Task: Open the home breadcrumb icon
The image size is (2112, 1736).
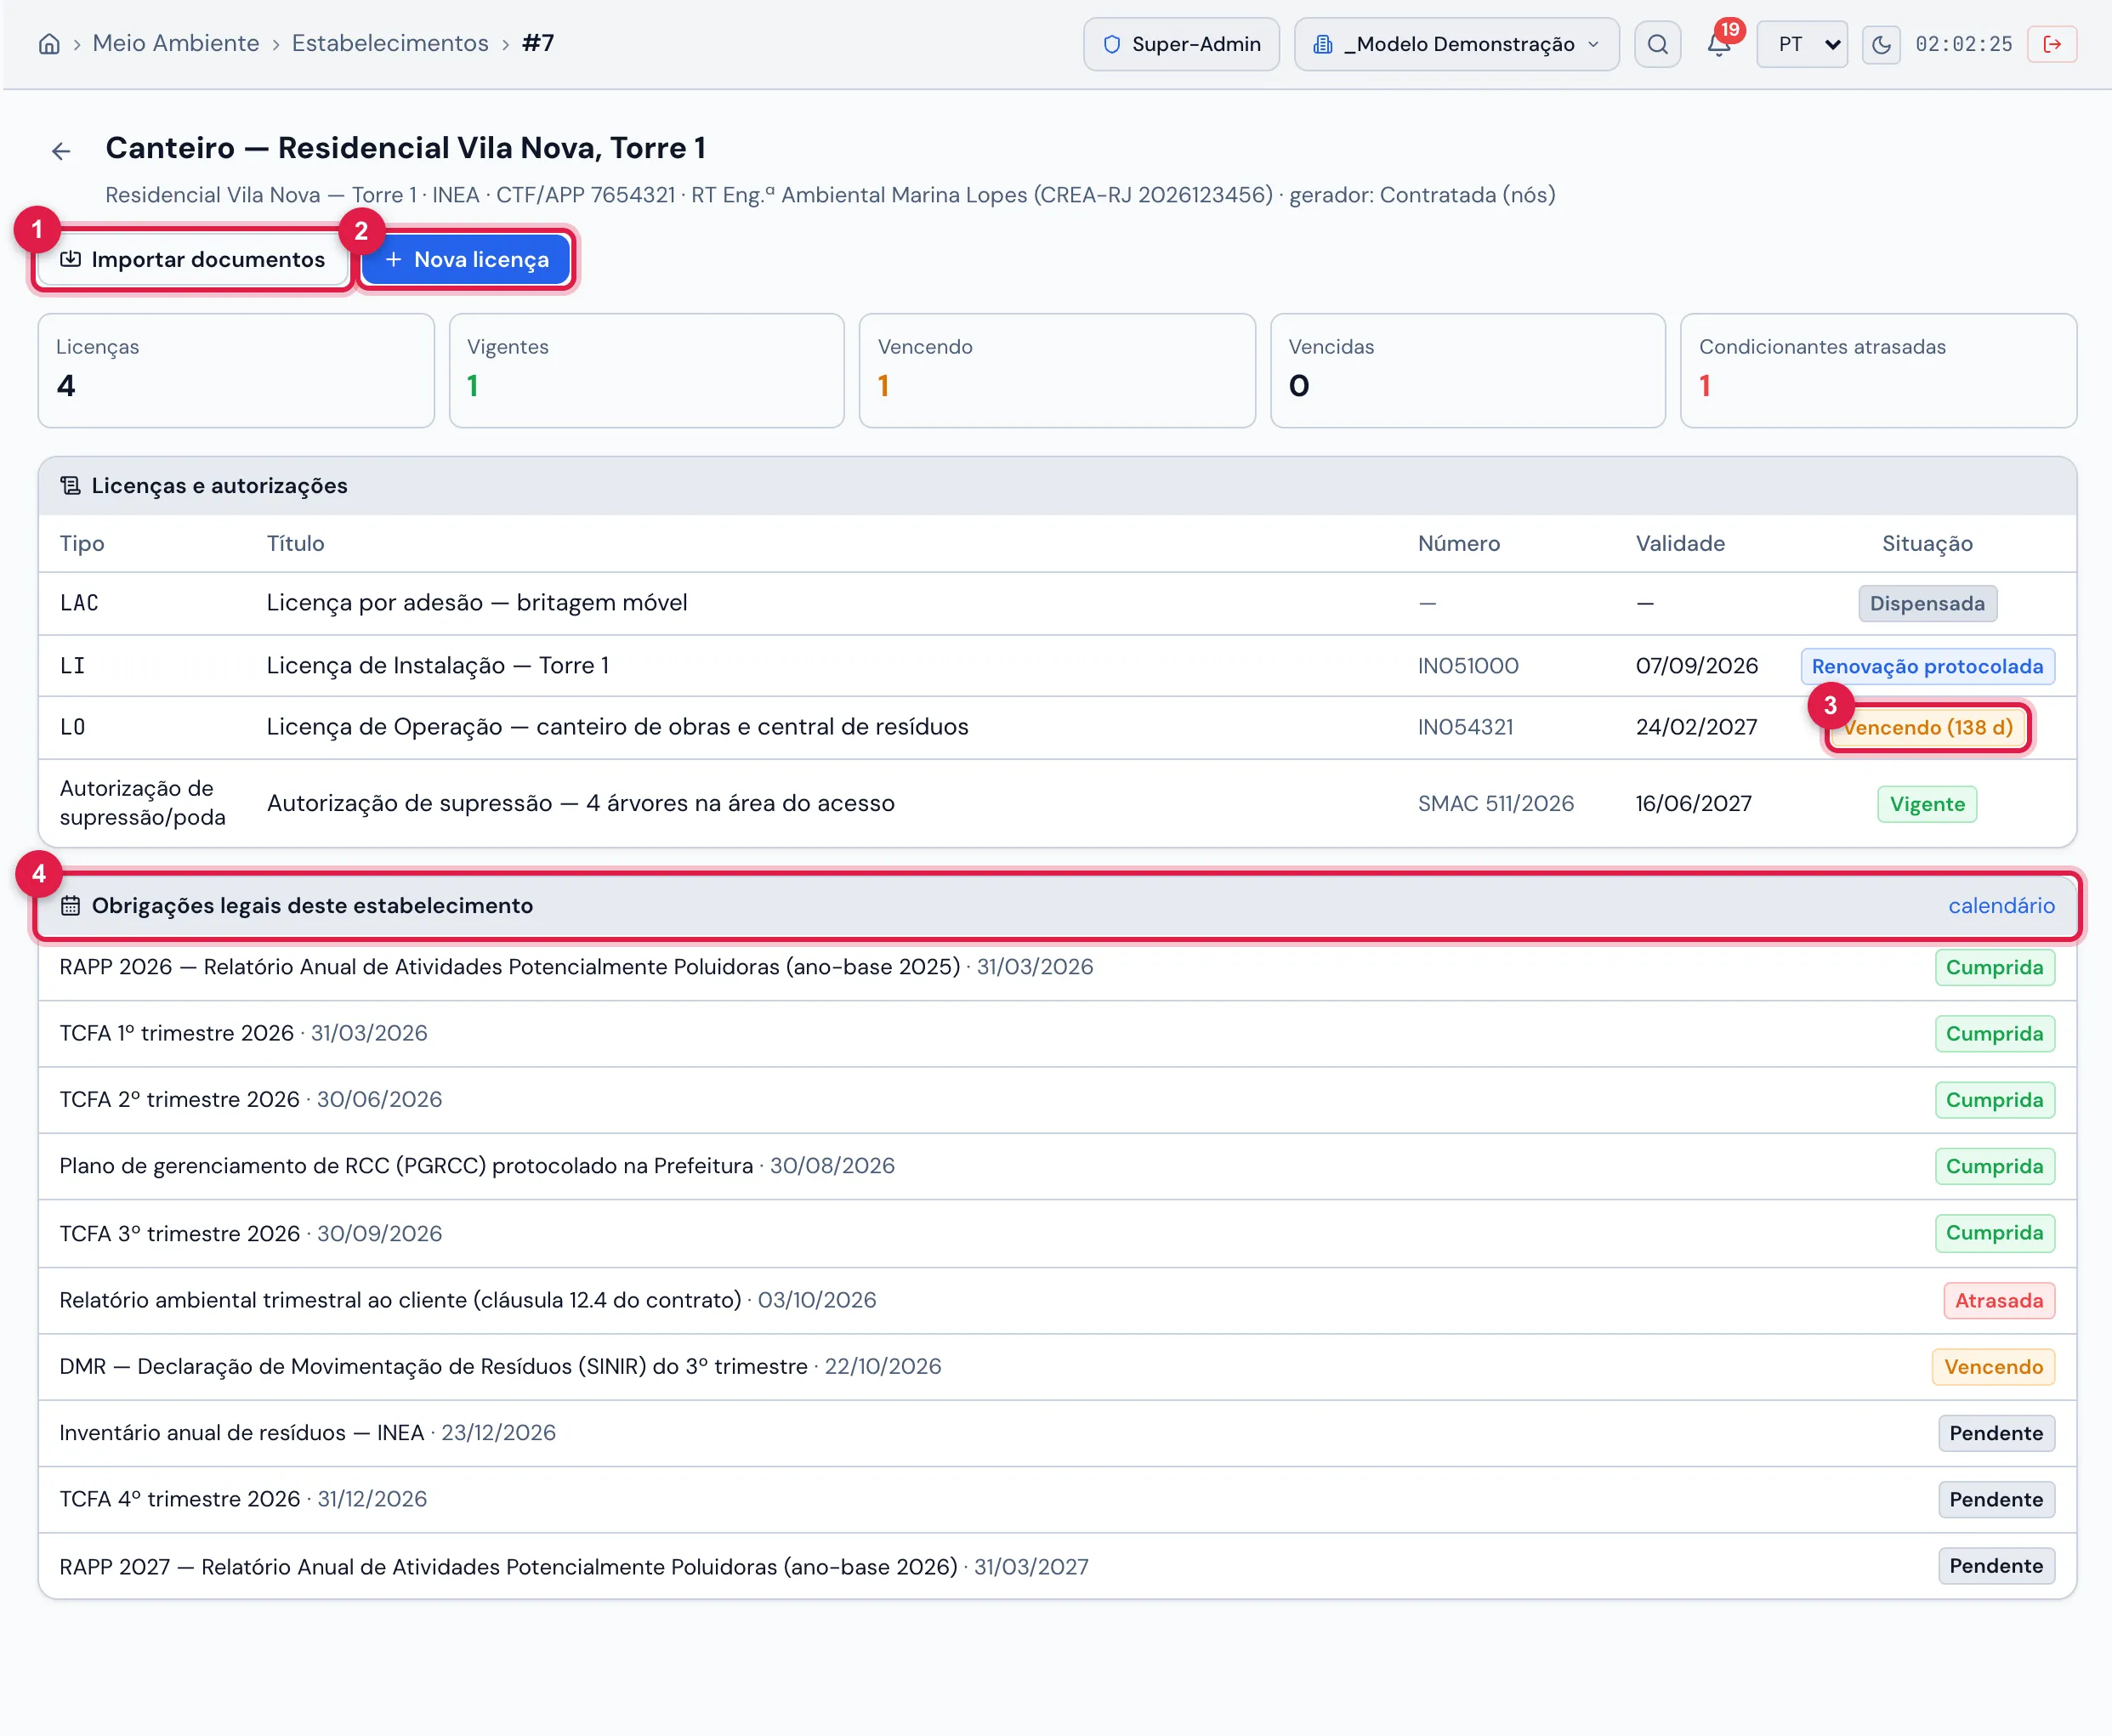Action: [49, 44]
